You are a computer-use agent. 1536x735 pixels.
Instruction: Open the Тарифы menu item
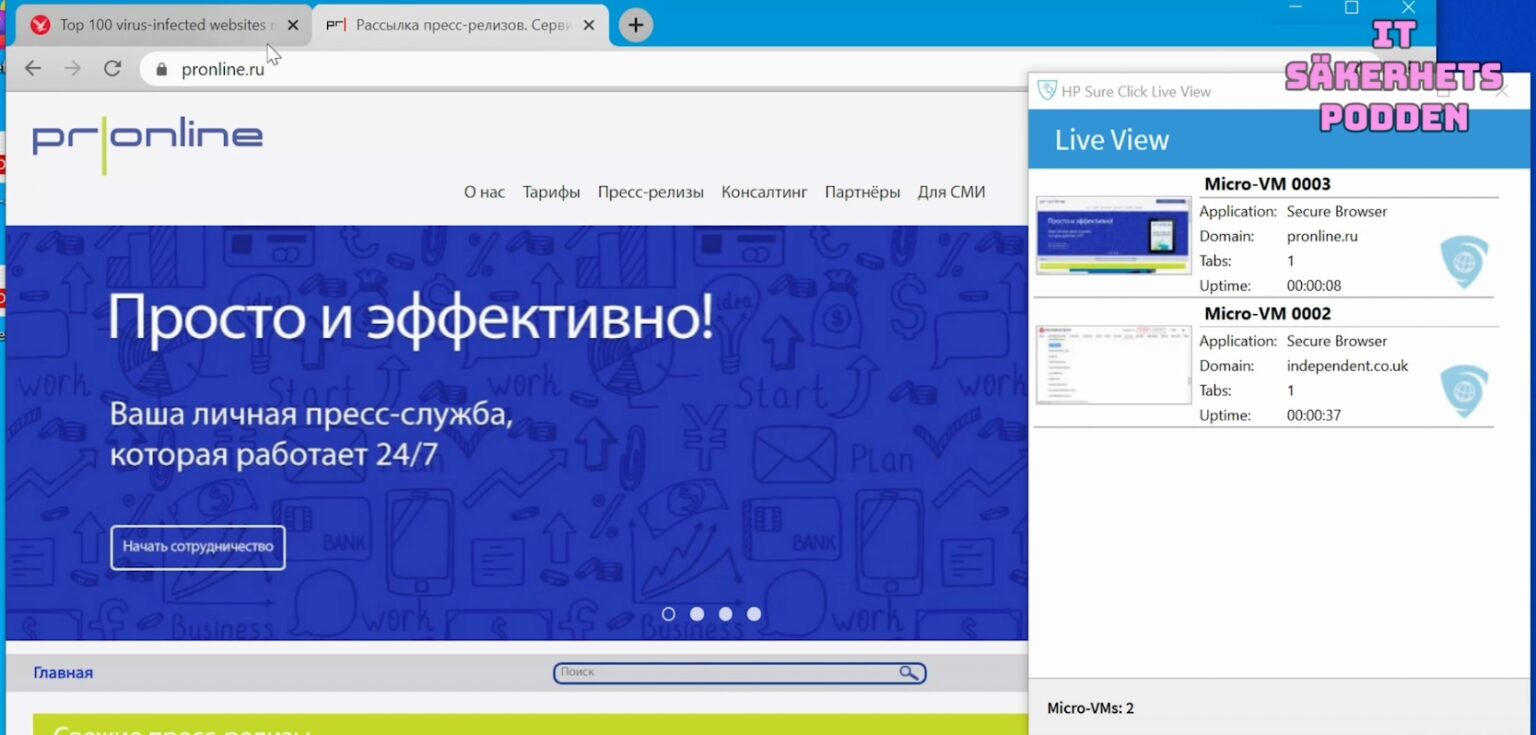[x=551, y=192]
